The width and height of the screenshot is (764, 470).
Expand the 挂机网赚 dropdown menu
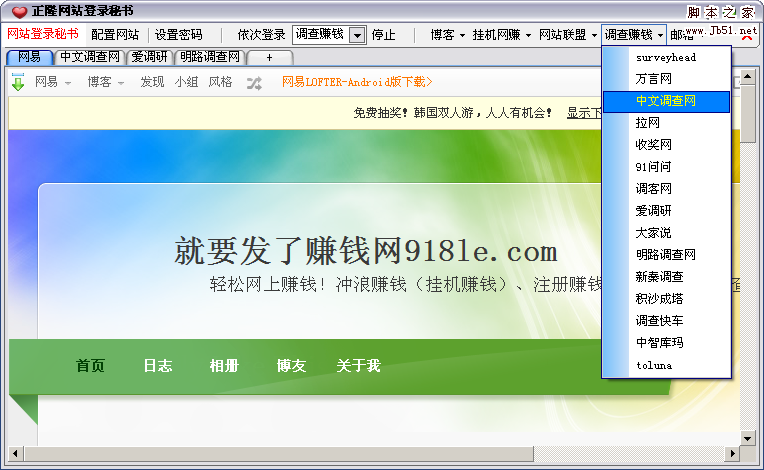click(501, 35)
